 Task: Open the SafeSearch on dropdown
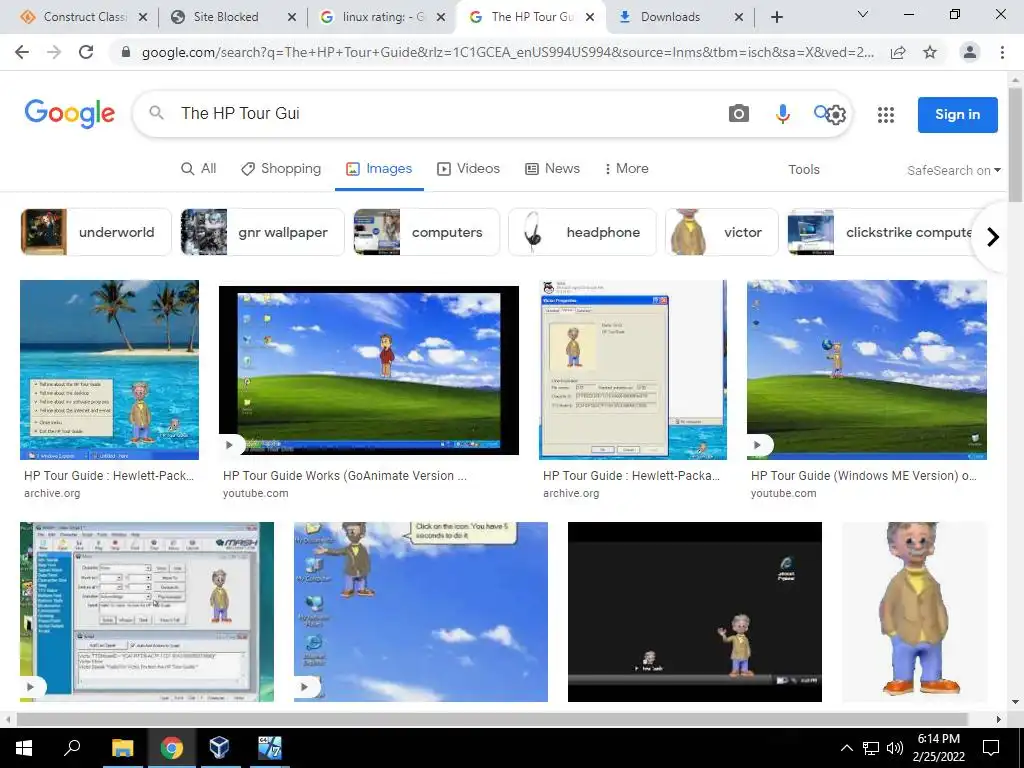pyautogui.click(x=953, y=170)
